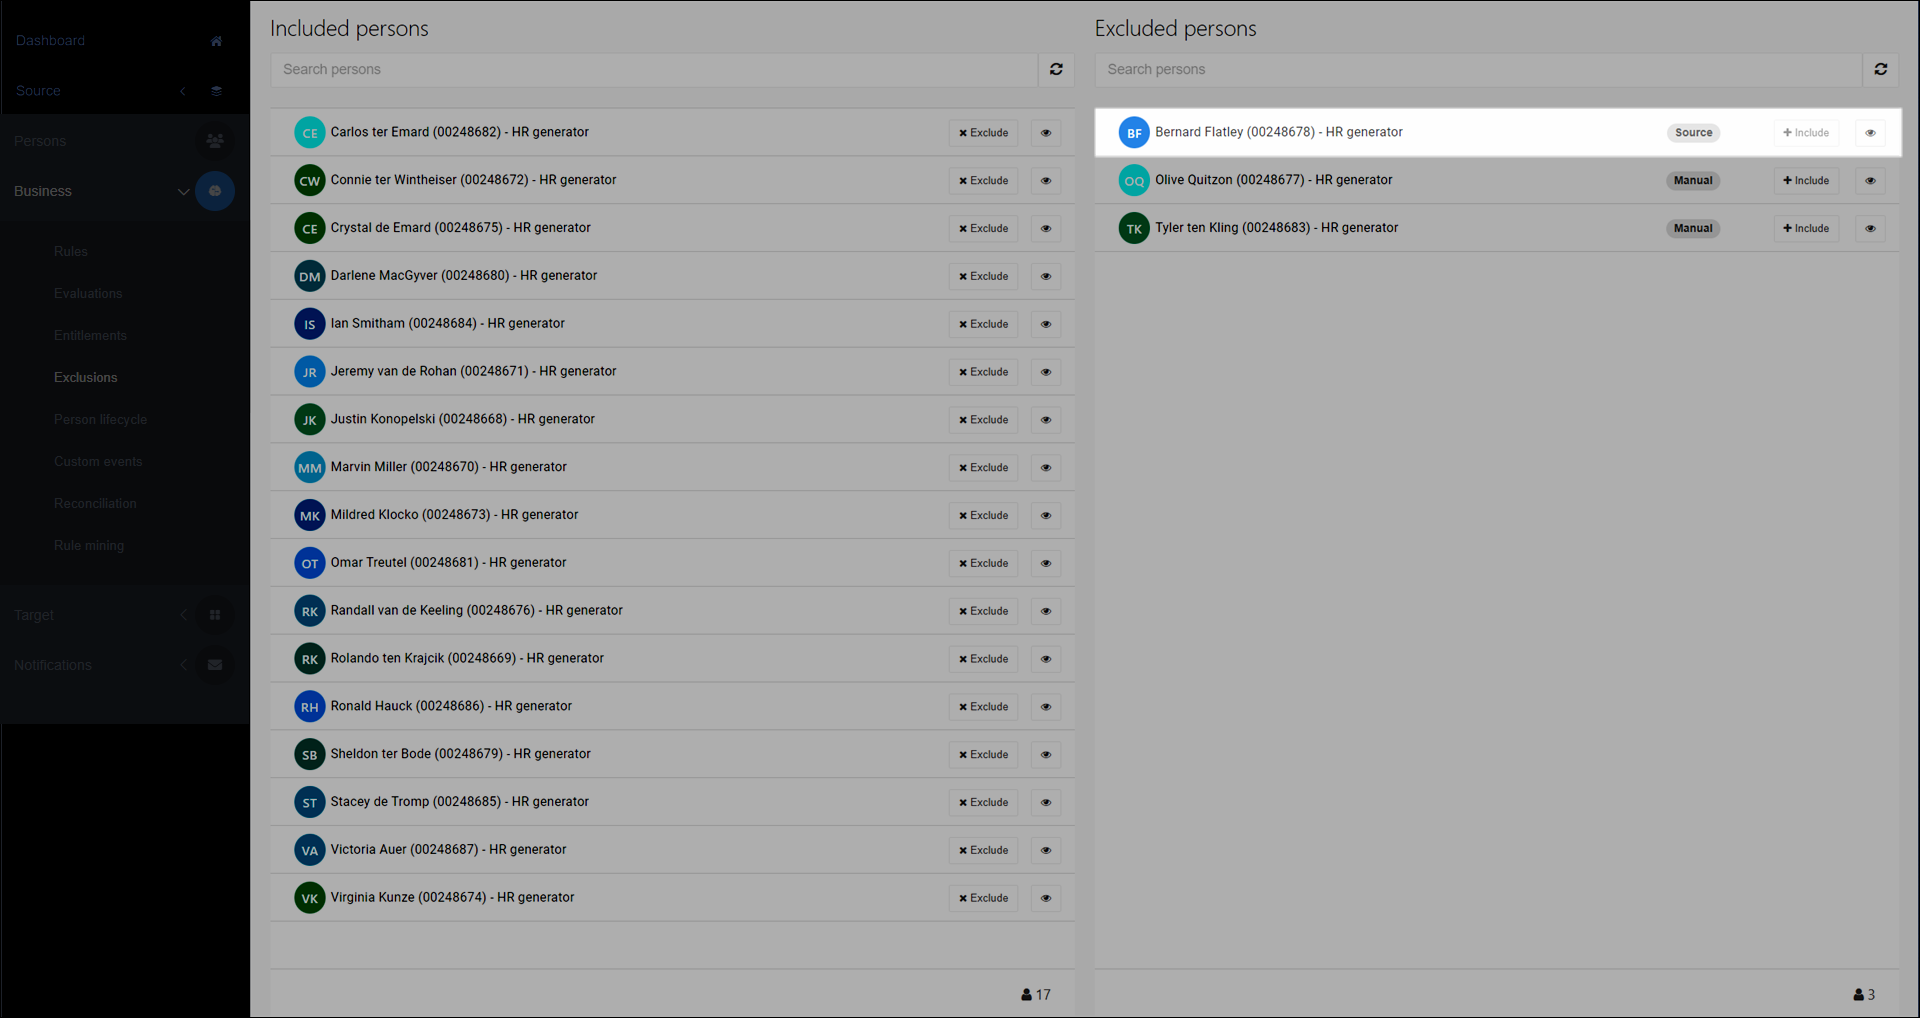Image resolution: width=1920 pixels, height=1019 pixels.
Task: Click the Source layers icon in sidebar
Action: (216, 91)
